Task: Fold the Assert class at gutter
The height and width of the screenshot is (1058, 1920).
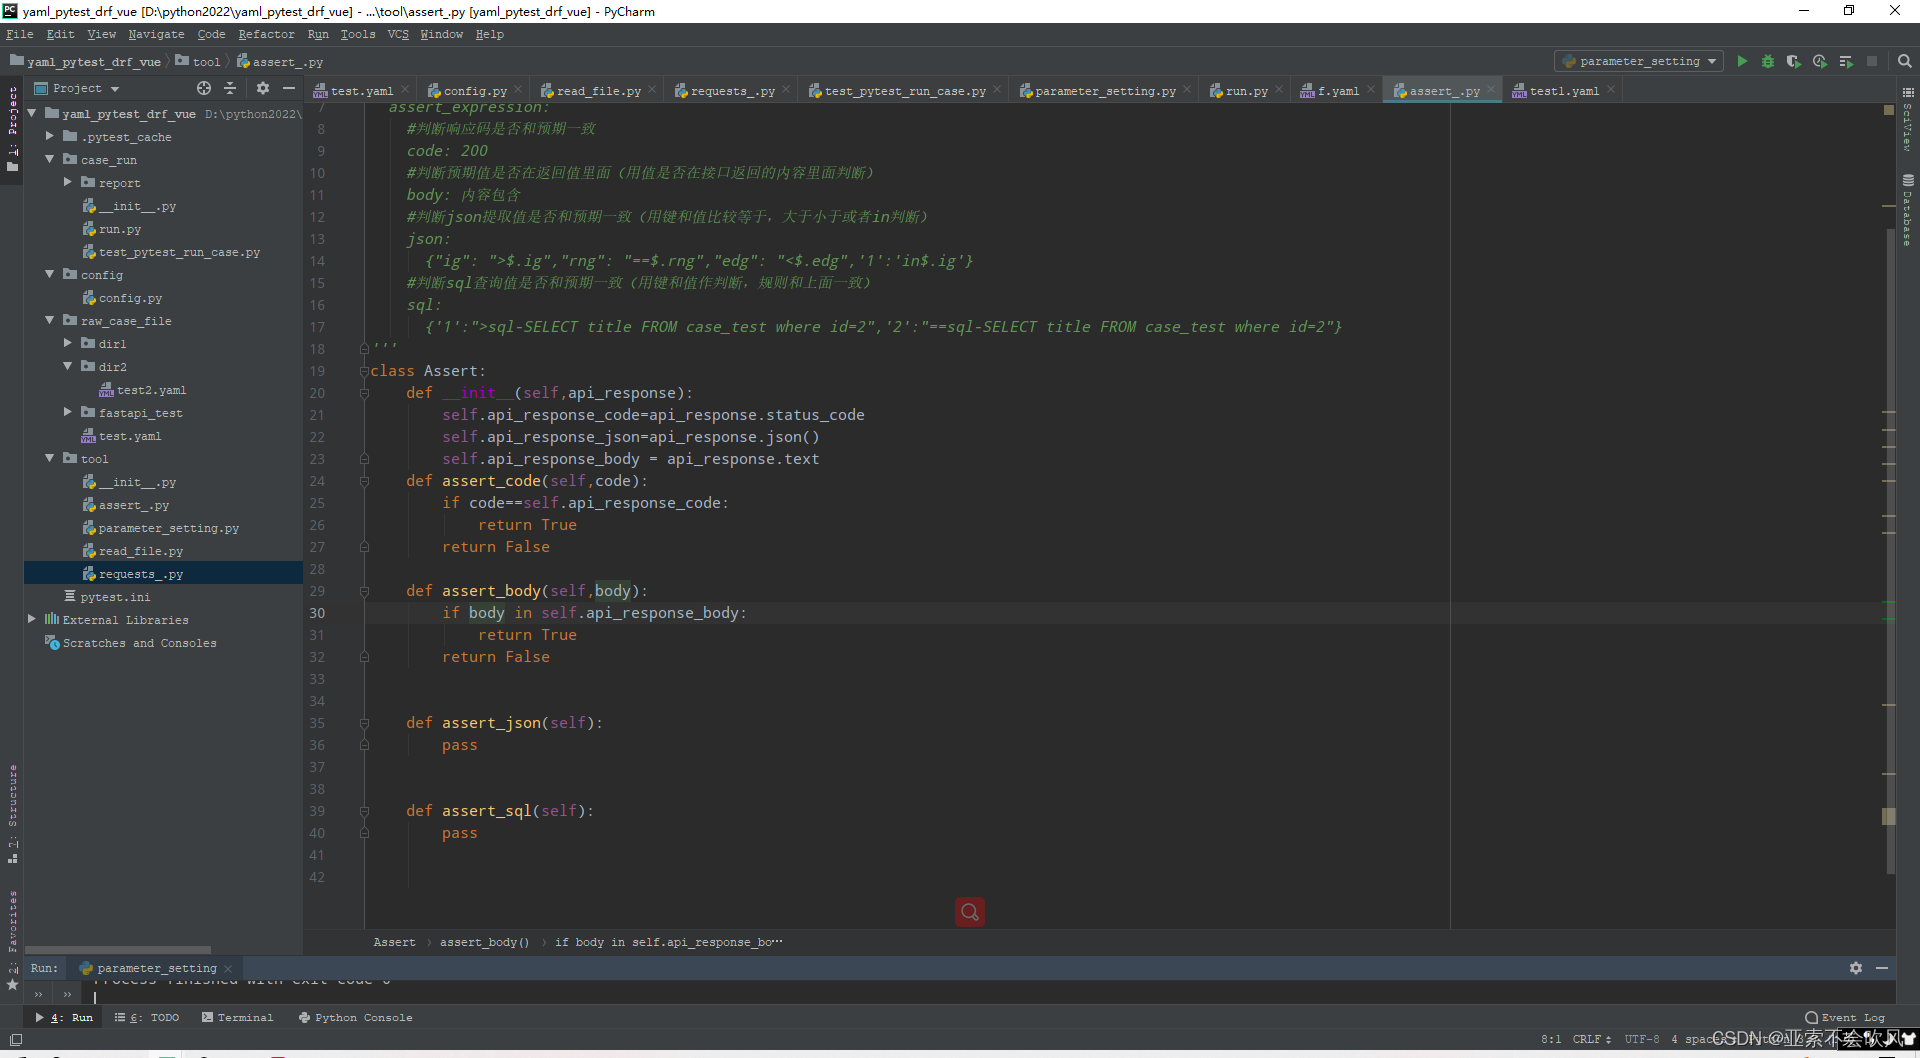Action: pyautogui.click(x=364, y=371)
